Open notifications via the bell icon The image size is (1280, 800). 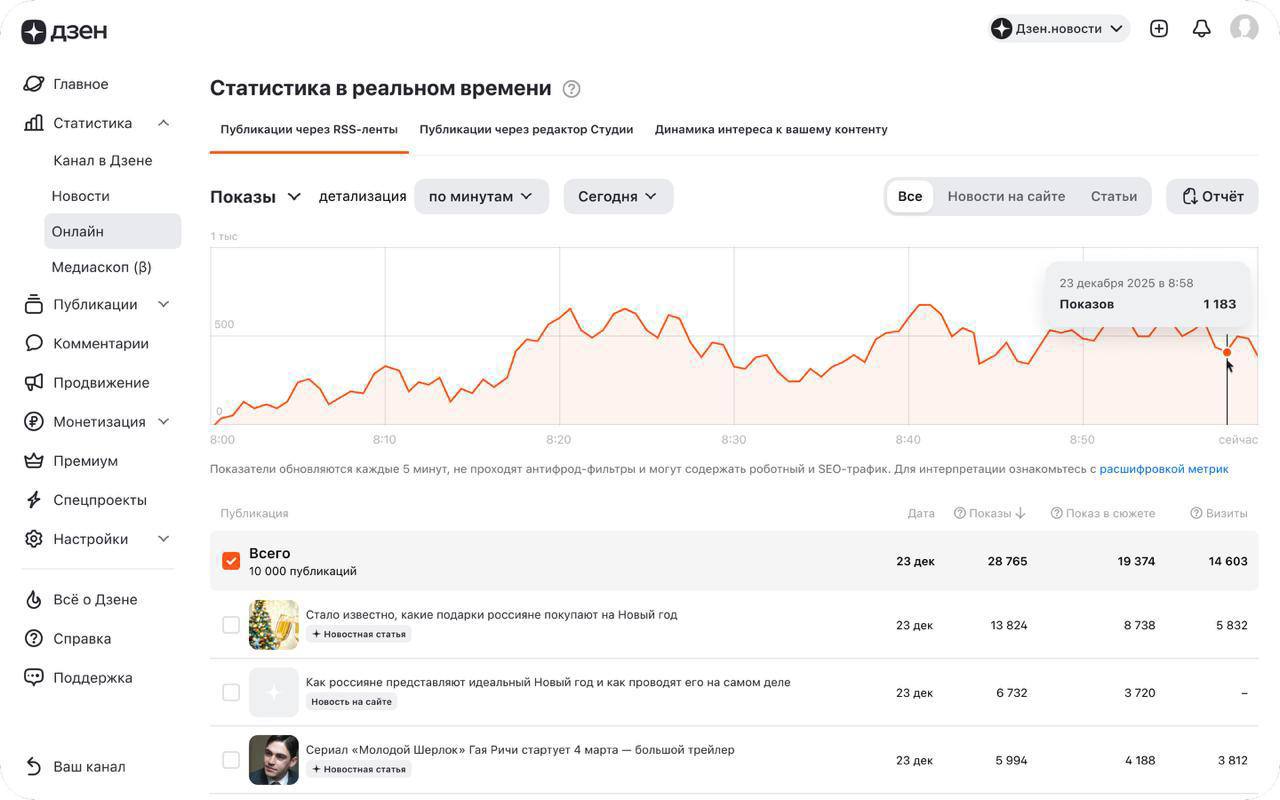1201,28
